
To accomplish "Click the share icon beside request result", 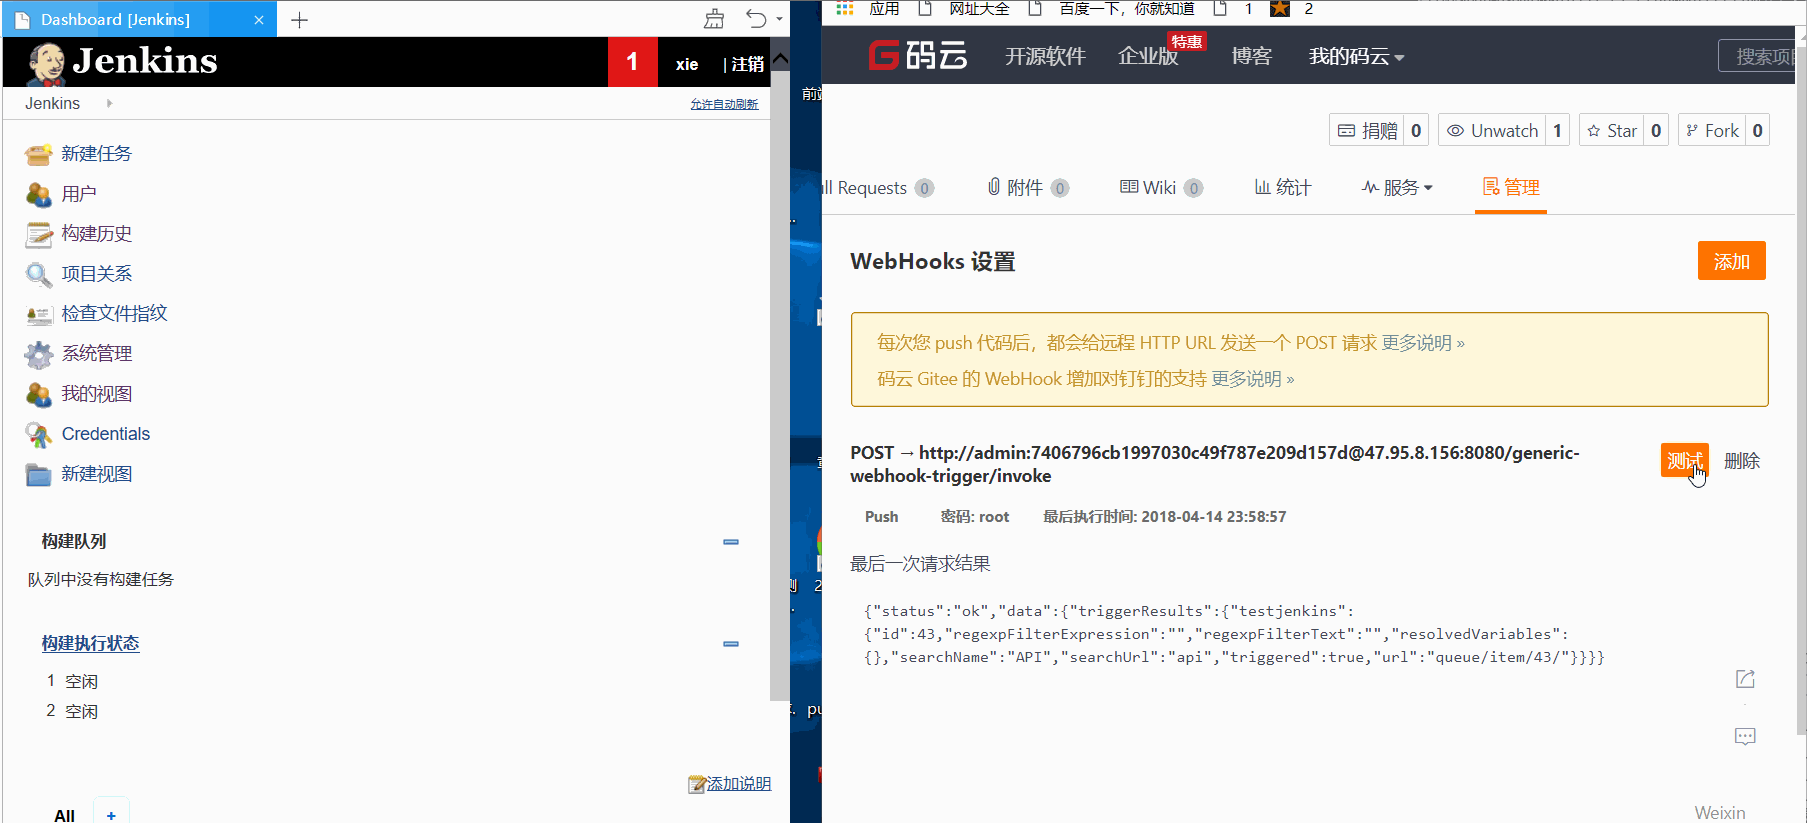I will pyautogui.click(x=1745, y=679).
